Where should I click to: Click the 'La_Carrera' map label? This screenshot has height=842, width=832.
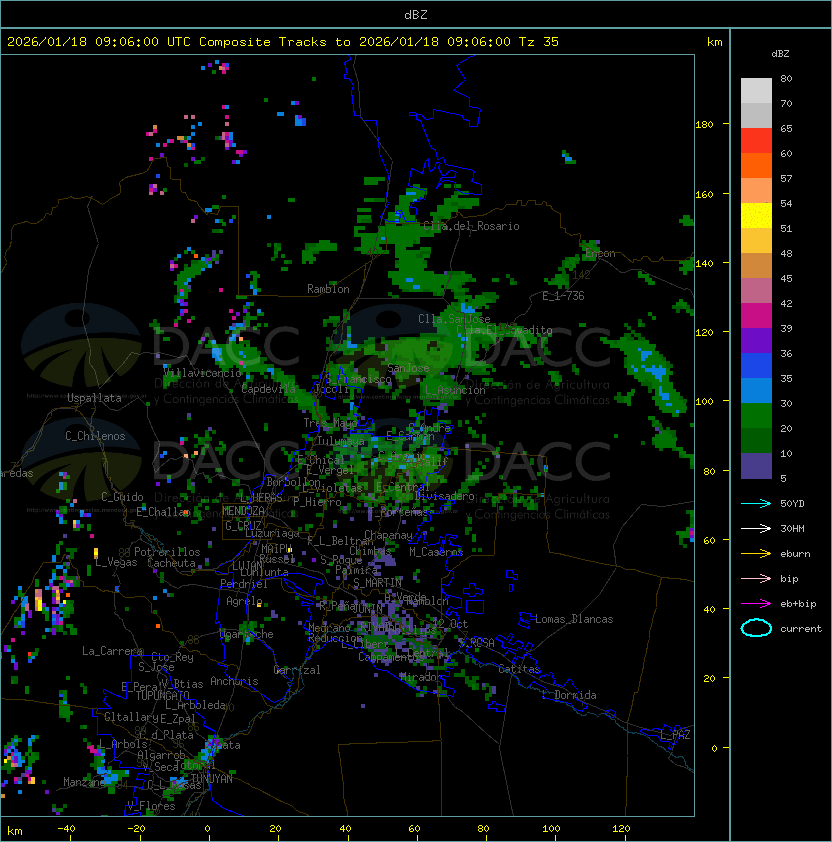(113, 651)
